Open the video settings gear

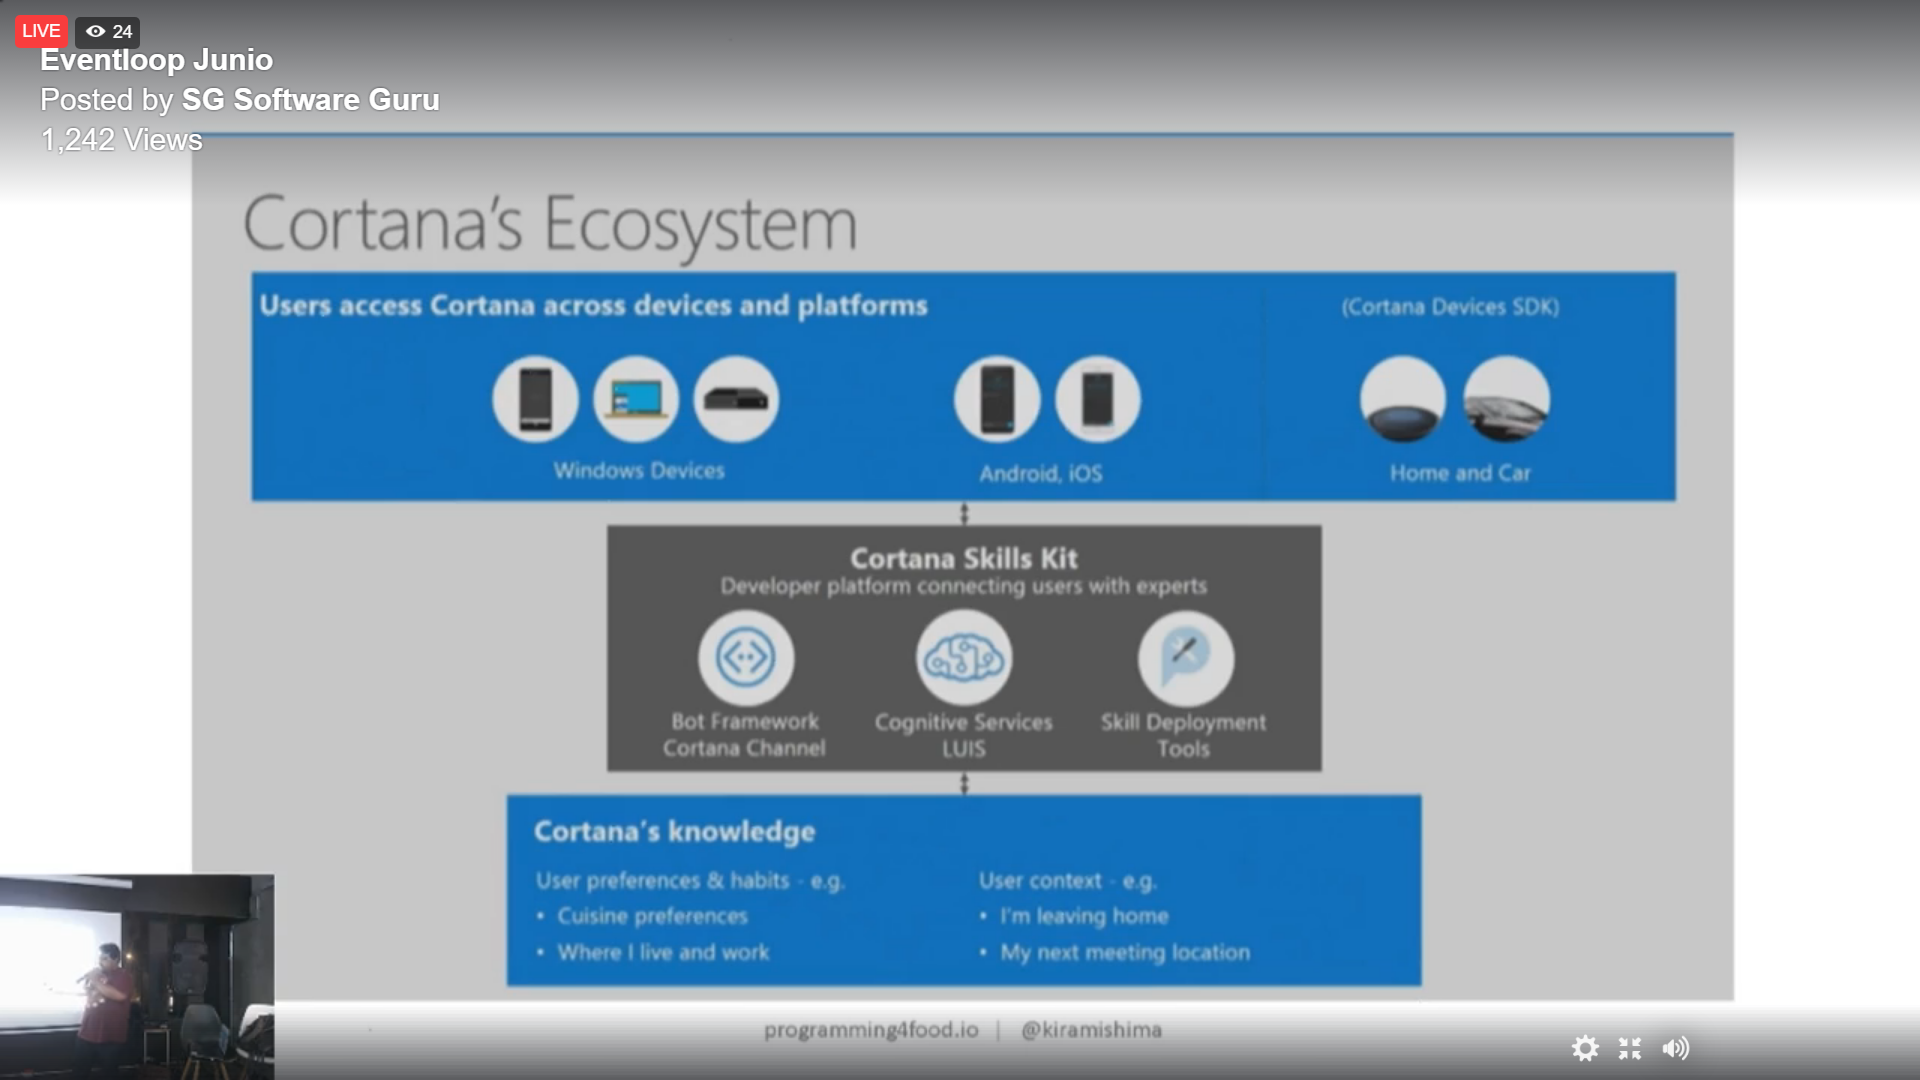coord(1585,1048)
